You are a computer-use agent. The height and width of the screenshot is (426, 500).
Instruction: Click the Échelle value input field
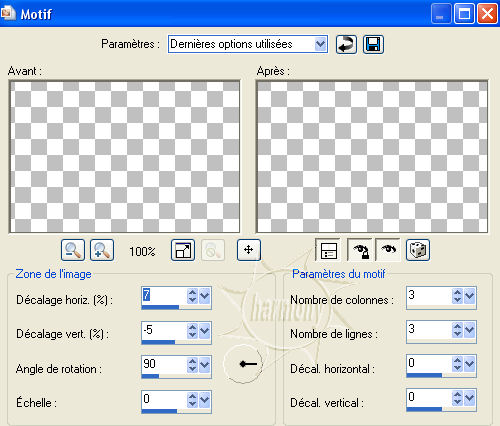tap(164, 399)
